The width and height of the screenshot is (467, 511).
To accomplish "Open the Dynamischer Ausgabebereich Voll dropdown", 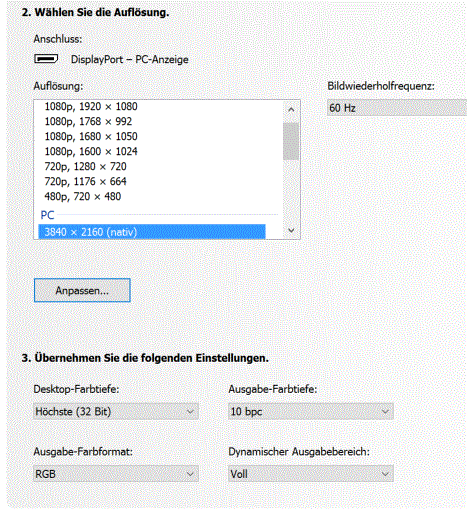I will [311, 474].
